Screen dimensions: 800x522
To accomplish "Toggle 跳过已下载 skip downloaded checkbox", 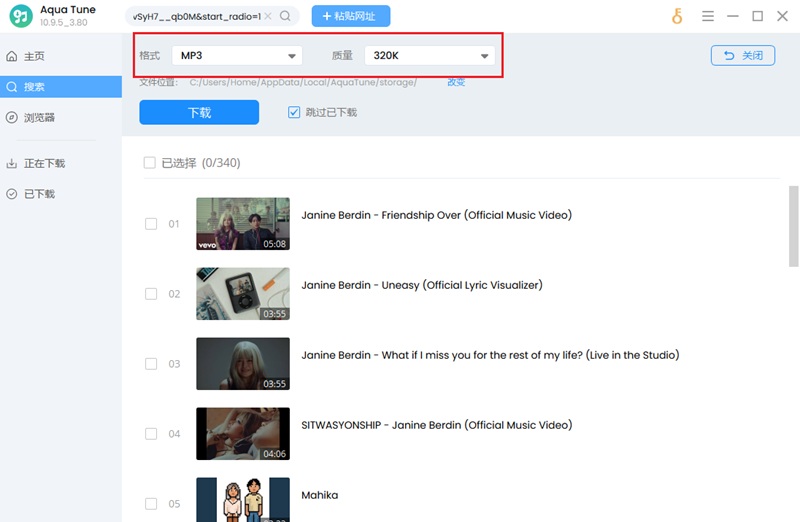I will point(294,112).
